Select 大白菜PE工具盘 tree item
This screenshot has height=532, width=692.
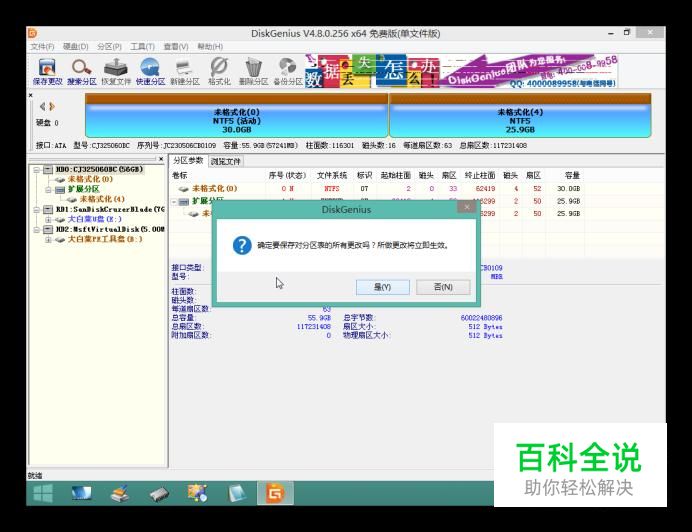point(105,239)
